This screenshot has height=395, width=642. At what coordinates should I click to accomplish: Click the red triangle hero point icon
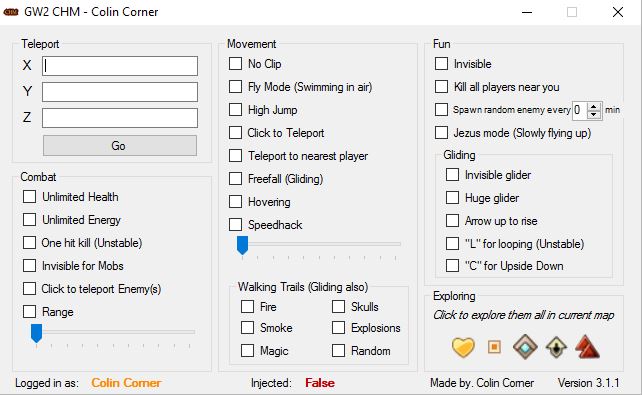point(587,347)
